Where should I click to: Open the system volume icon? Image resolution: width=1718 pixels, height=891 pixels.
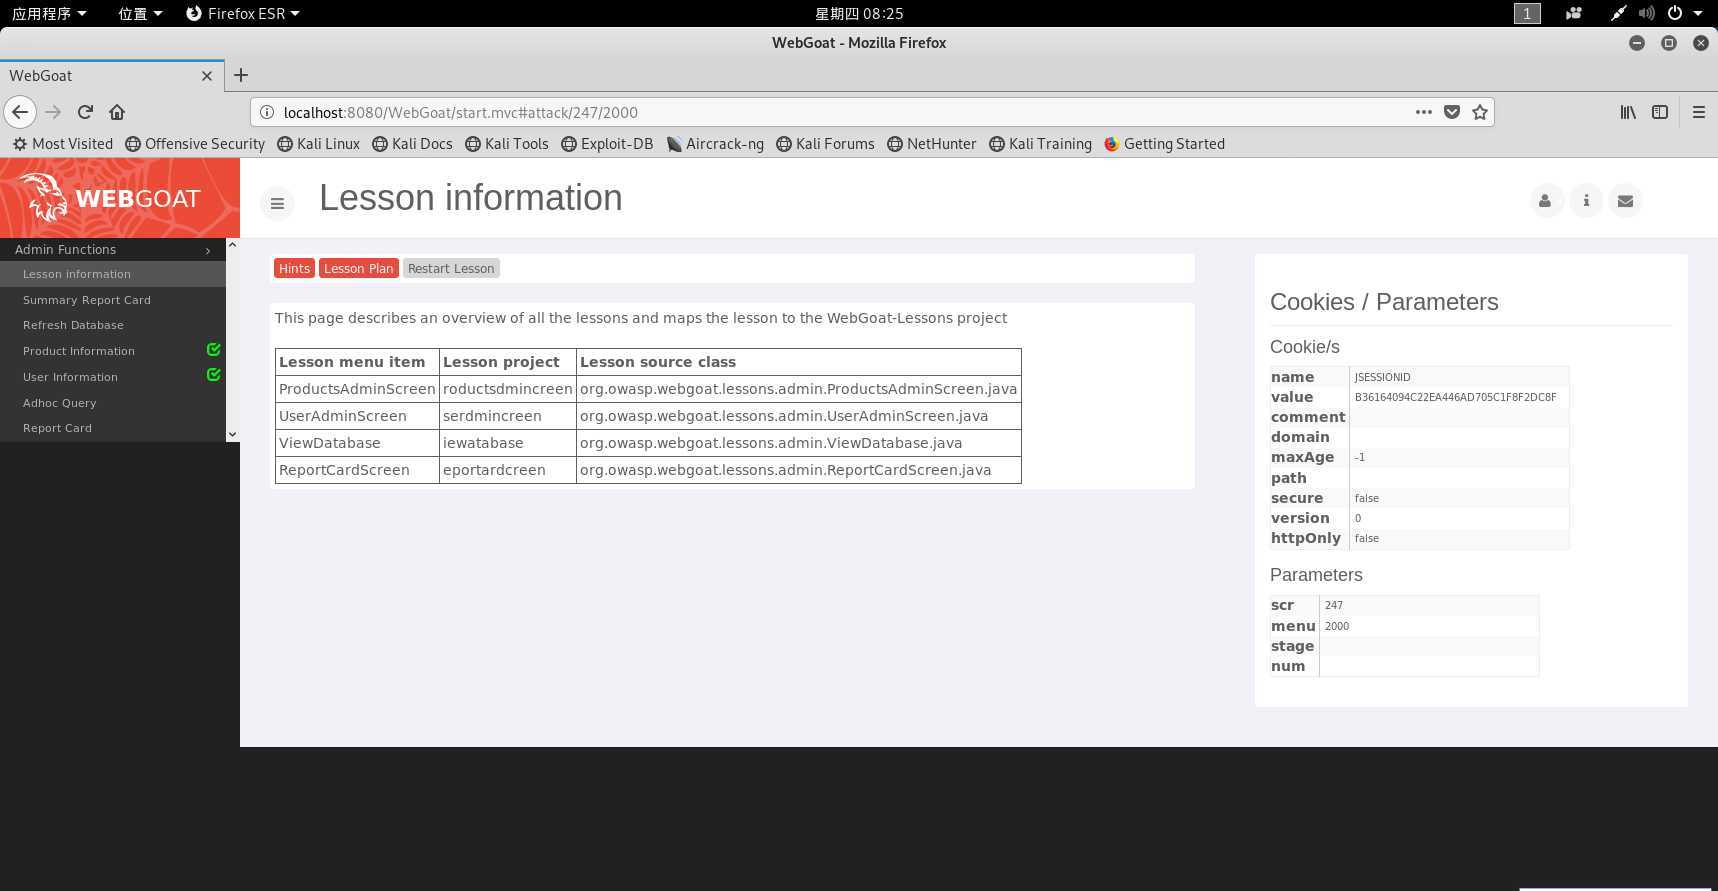pos(1646,13)
